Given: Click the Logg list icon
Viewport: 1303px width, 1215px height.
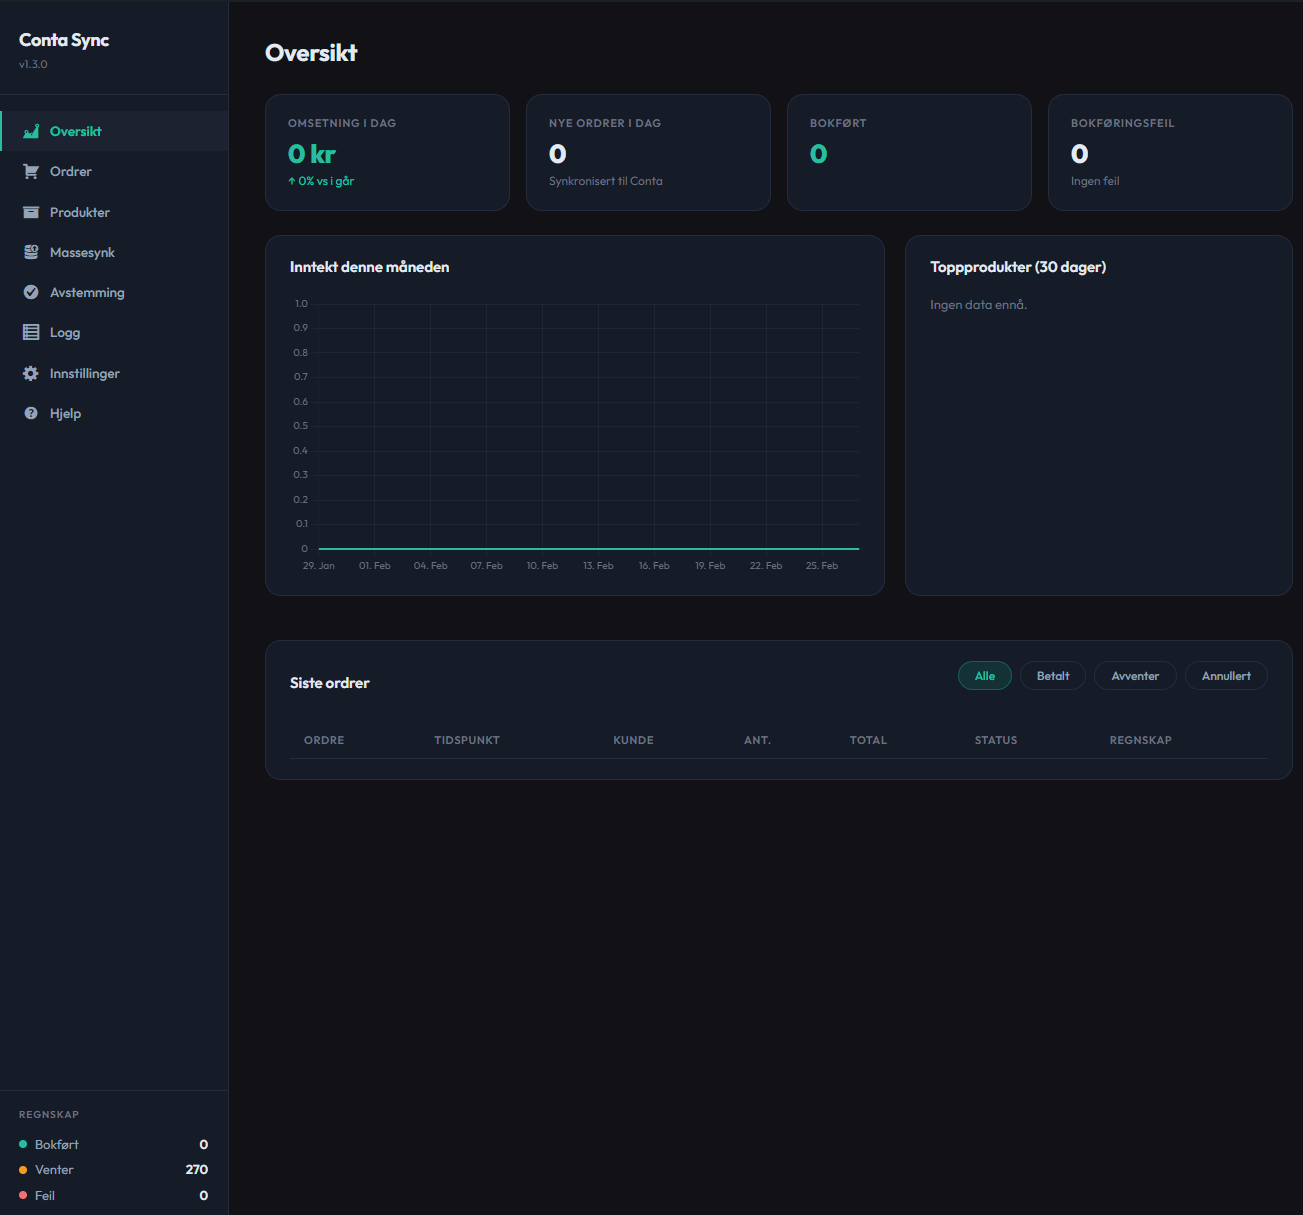Looking at the screenshot, I should point(31,333).
